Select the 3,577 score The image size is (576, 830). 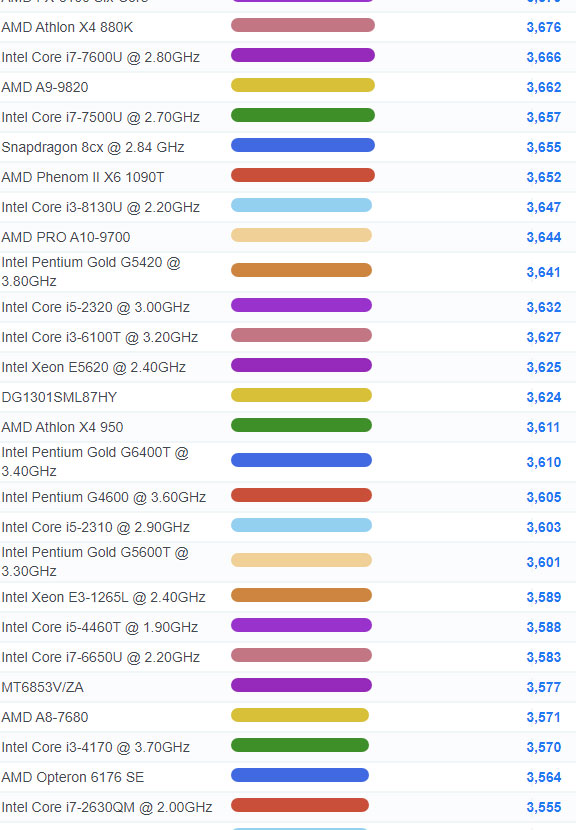pos(544,688)
